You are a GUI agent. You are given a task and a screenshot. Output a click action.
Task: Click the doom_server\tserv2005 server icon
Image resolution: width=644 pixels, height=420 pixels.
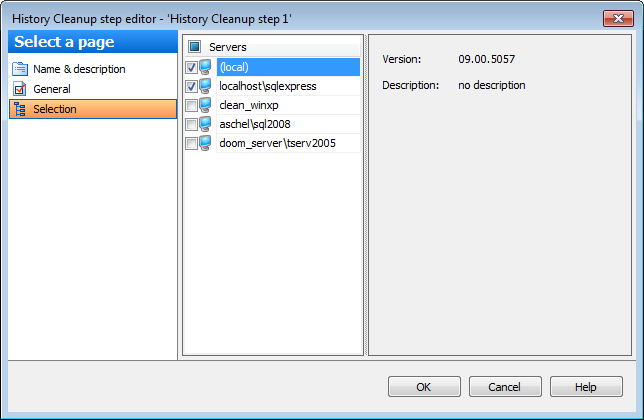click(x=205, y=143)
